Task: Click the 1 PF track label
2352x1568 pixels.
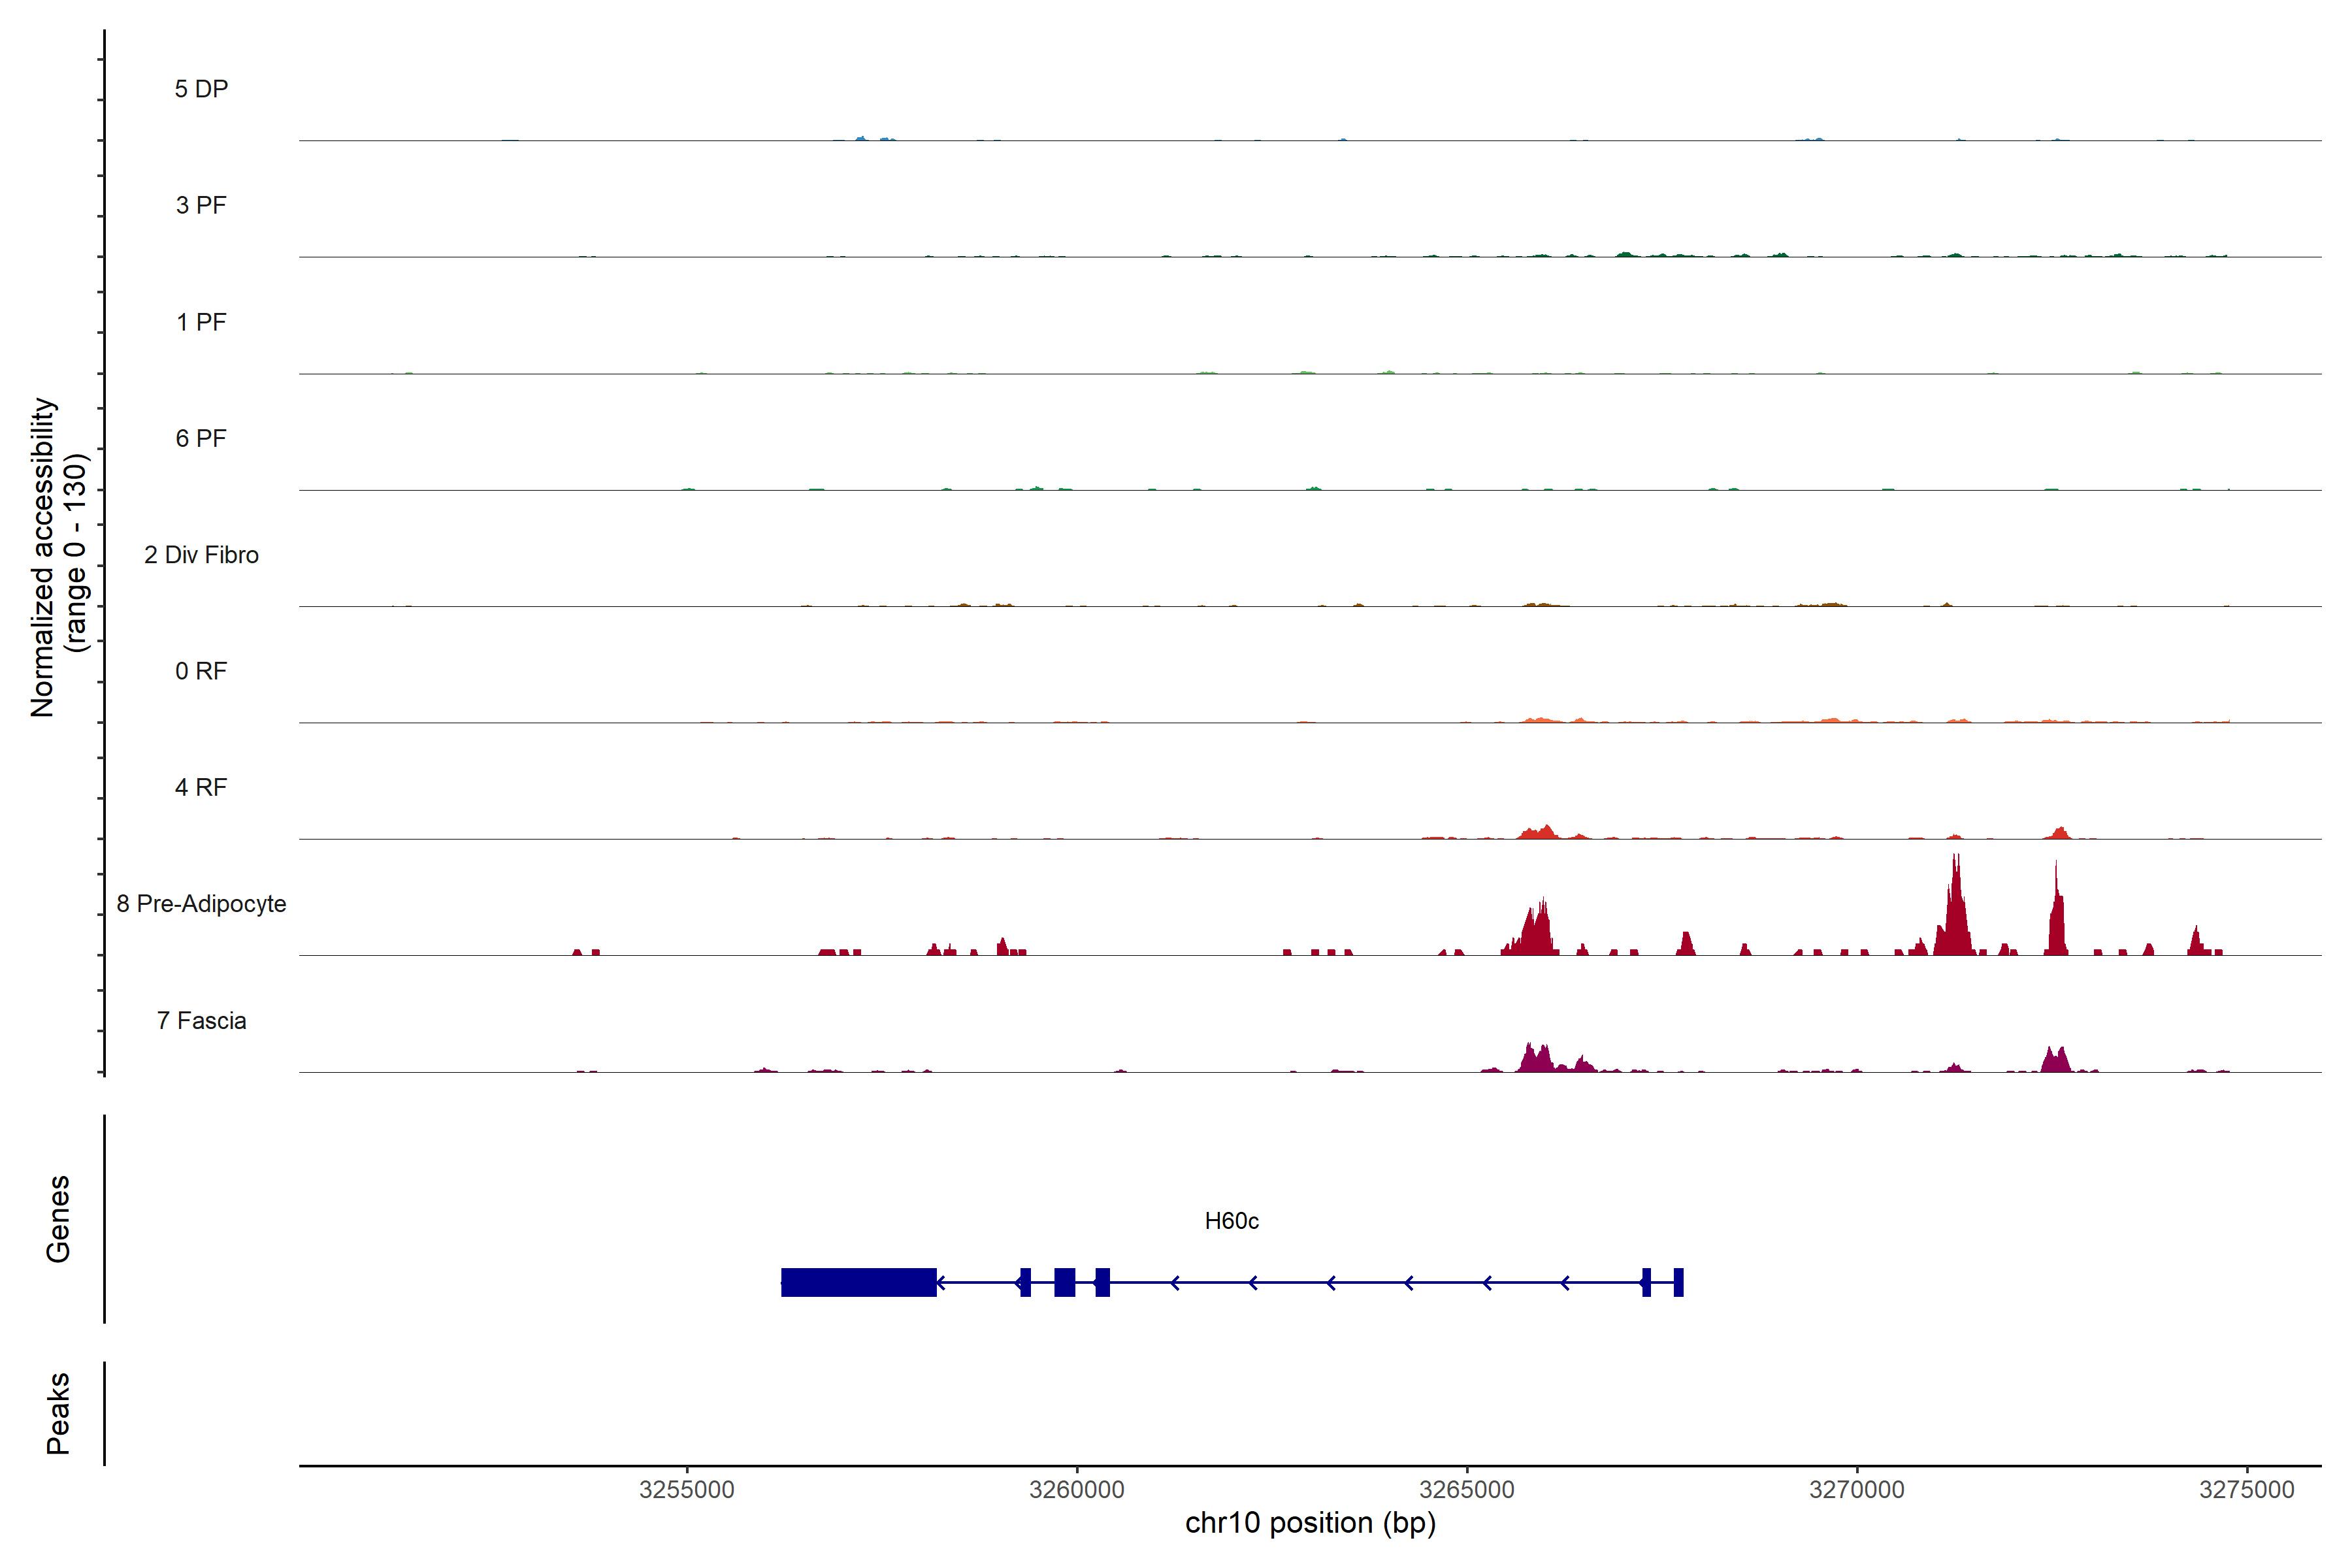Action: (x=201, y=322)
